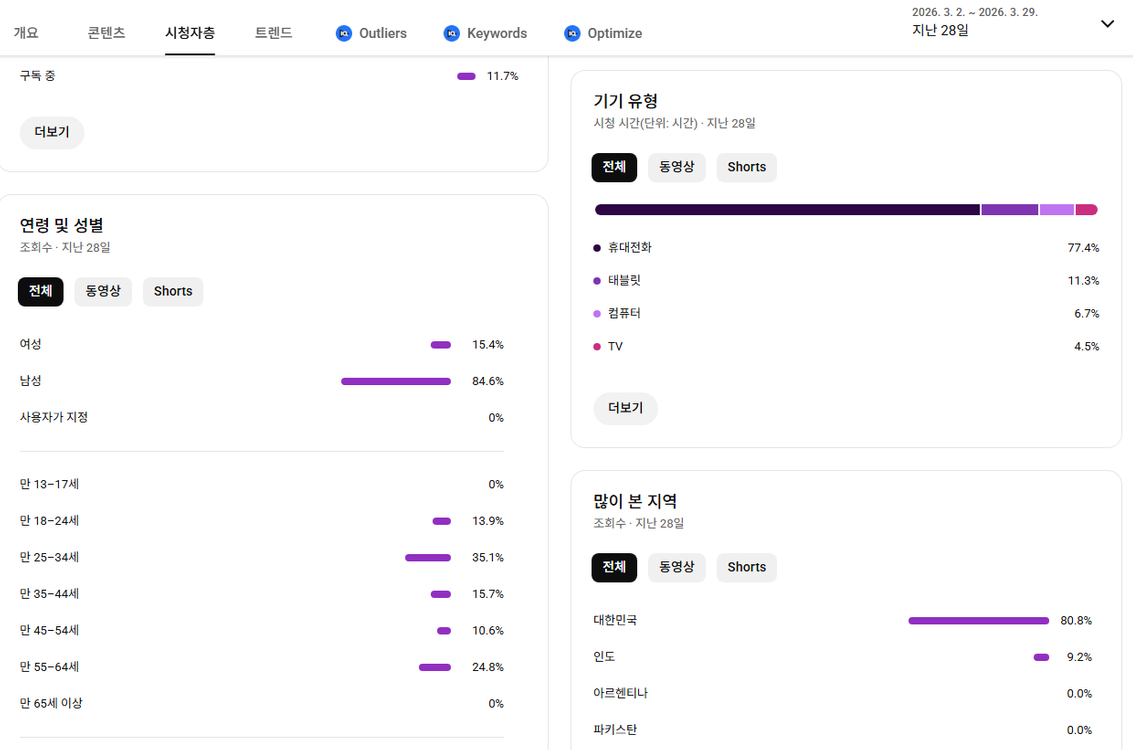Image resolution: width=1133 pixels, height=750 pixels.
Task: Switch to the 콘텐츠 tab
Action: click(106, 33)
